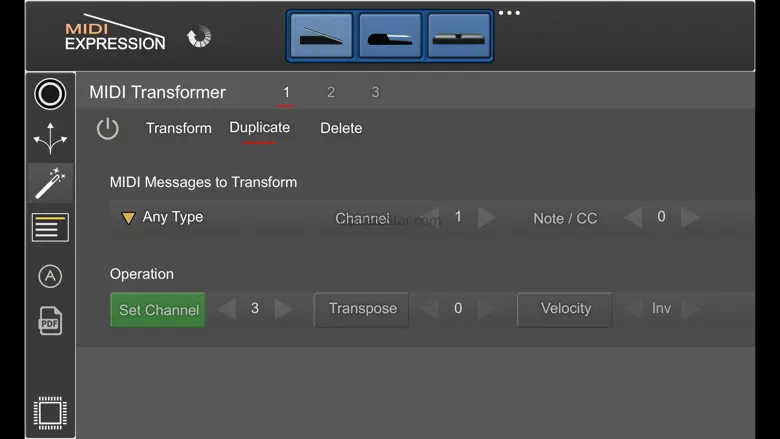Click the Operation section label
The height and width of the screenshot is (439, 780).
point(142,274)
